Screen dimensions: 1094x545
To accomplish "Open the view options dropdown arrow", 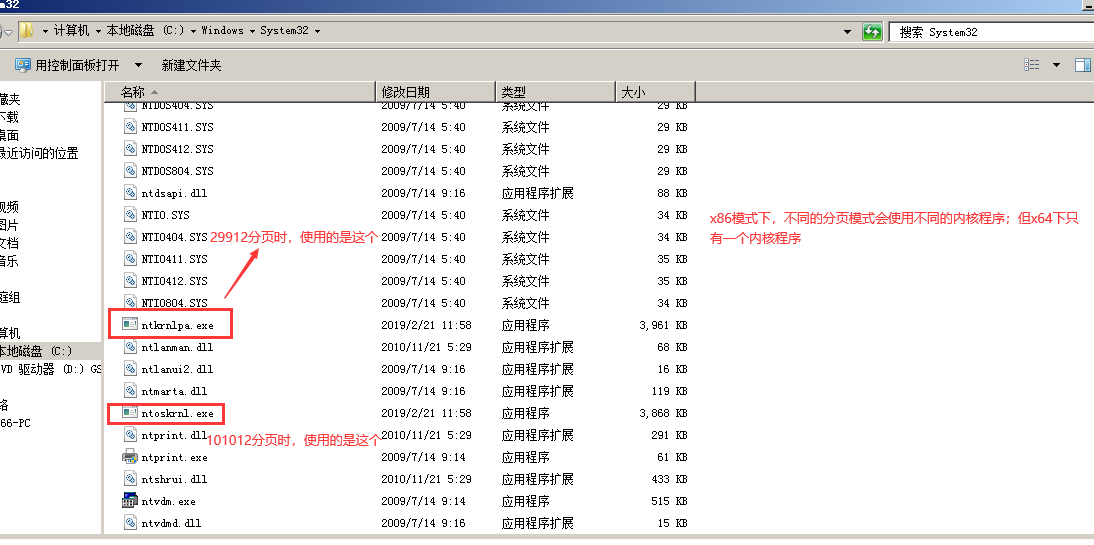I will point(1056,65).
